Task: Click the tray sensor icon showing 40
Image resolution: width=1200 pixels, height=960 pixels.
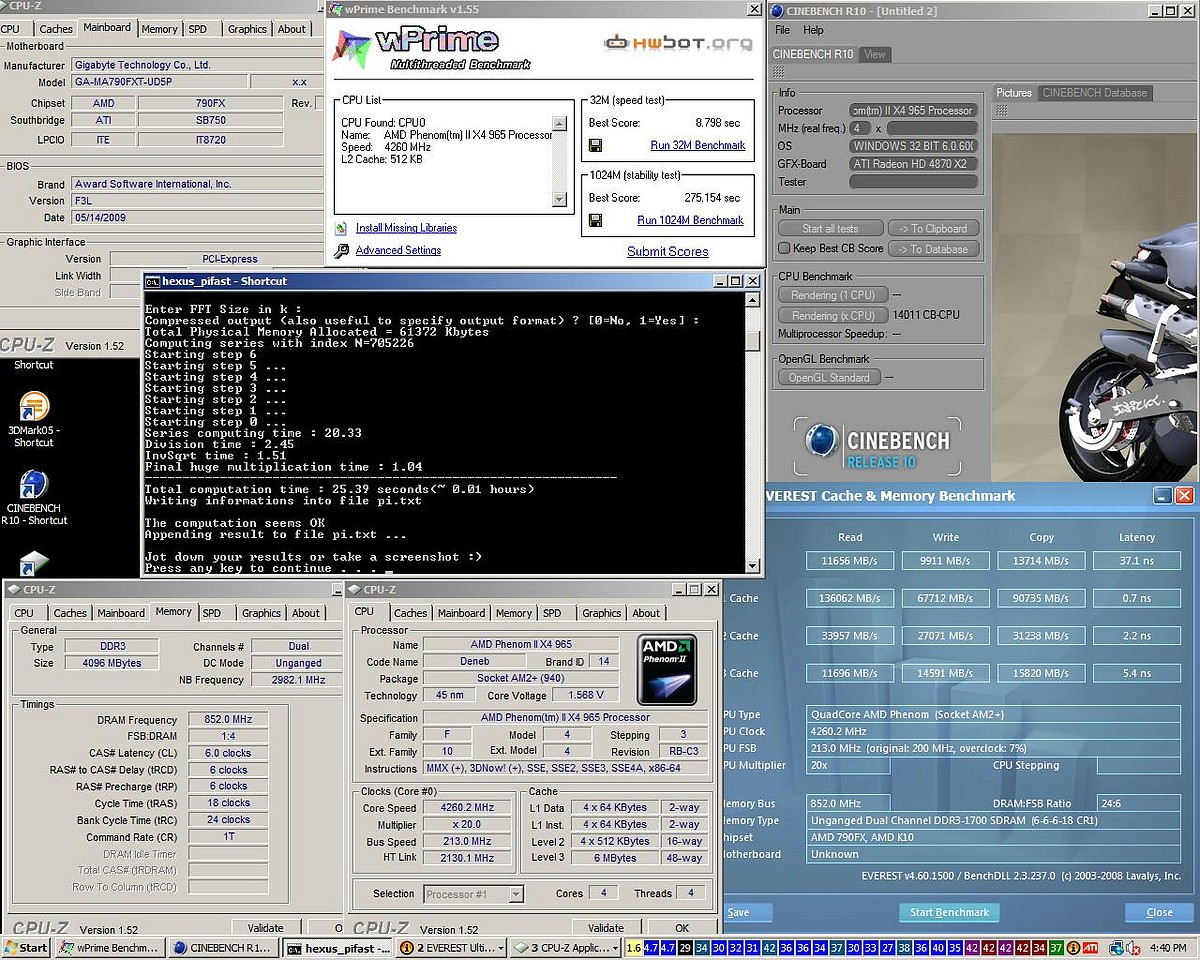Action: [x=939, y=947]
